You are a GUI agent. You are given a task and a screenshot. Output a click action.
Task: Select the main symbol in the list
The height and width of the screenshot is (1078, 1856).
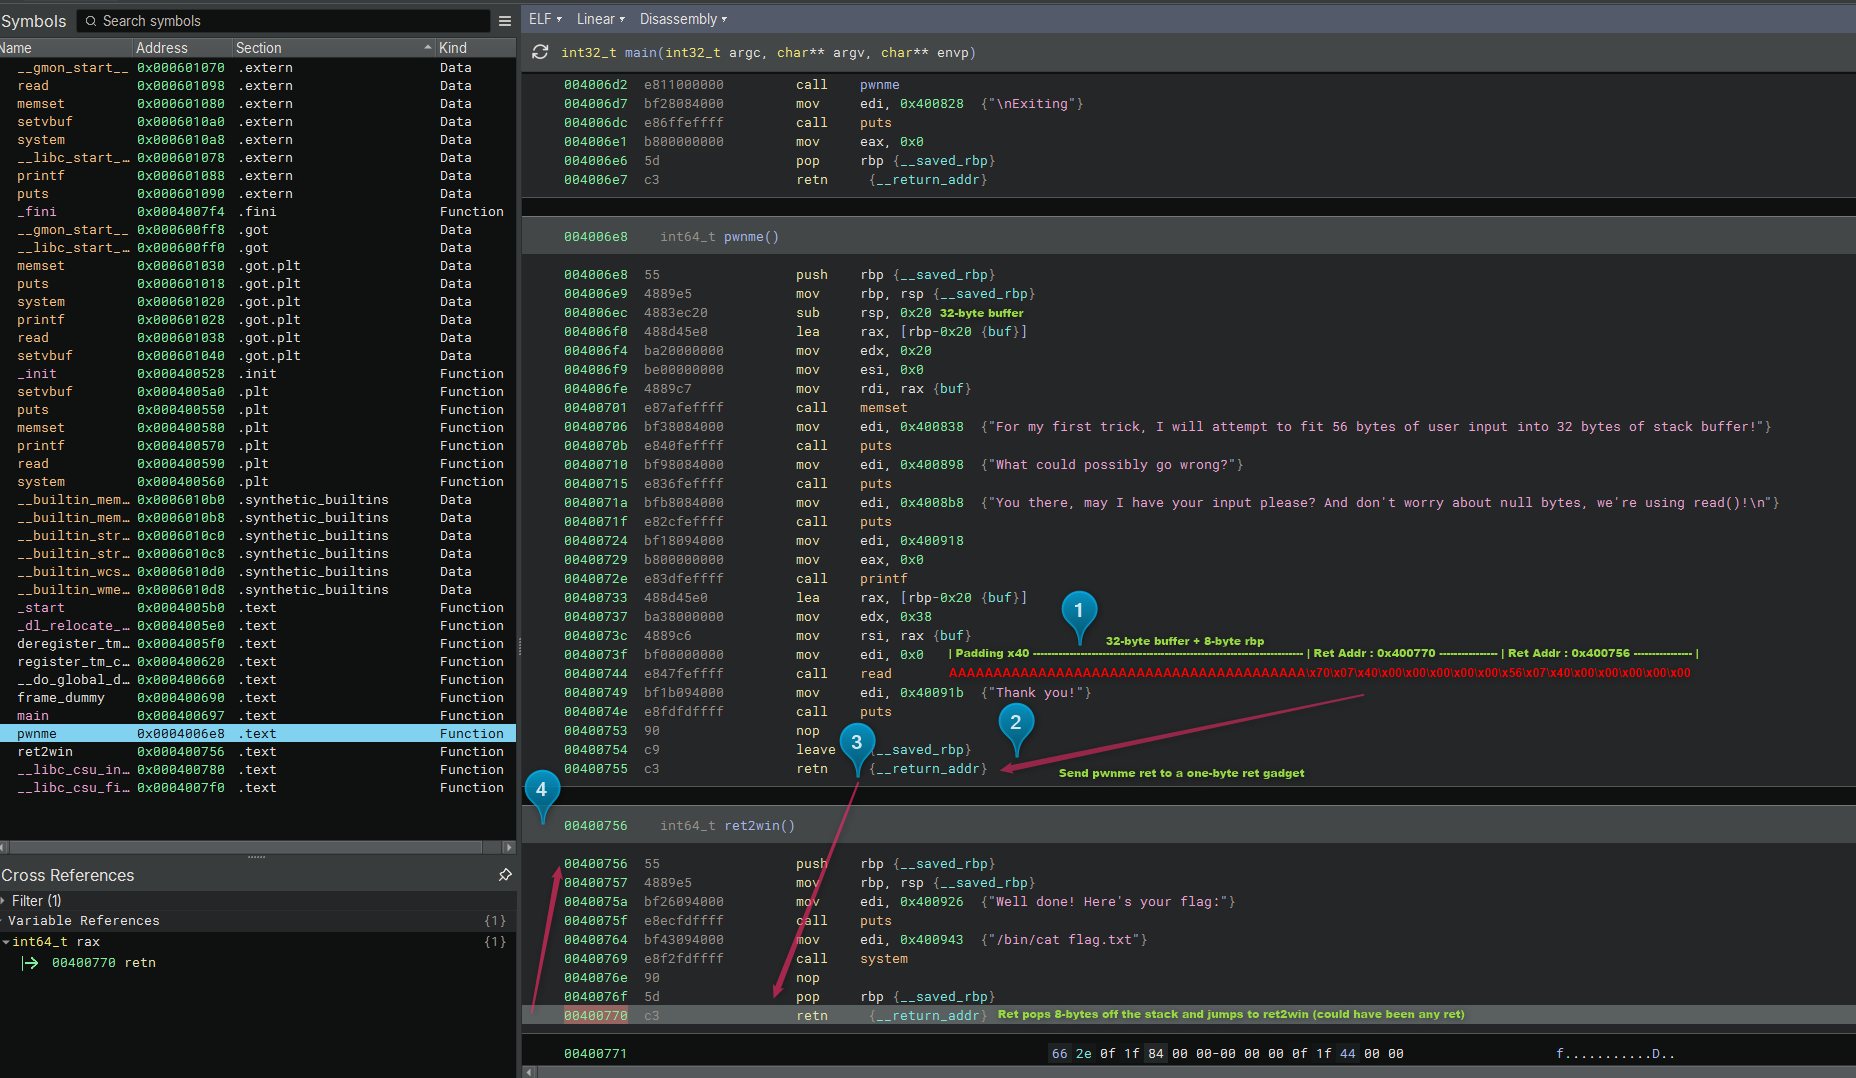point(258,716)
